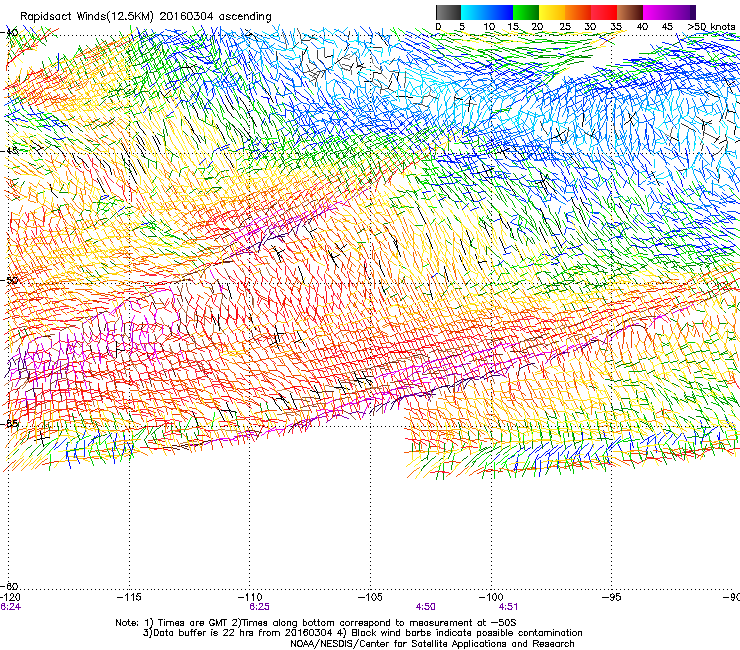Click the green 15-20 knots legend swatch
Viewport: 740px width, 650px height.
pyautogui.click(x=526, y=12)
